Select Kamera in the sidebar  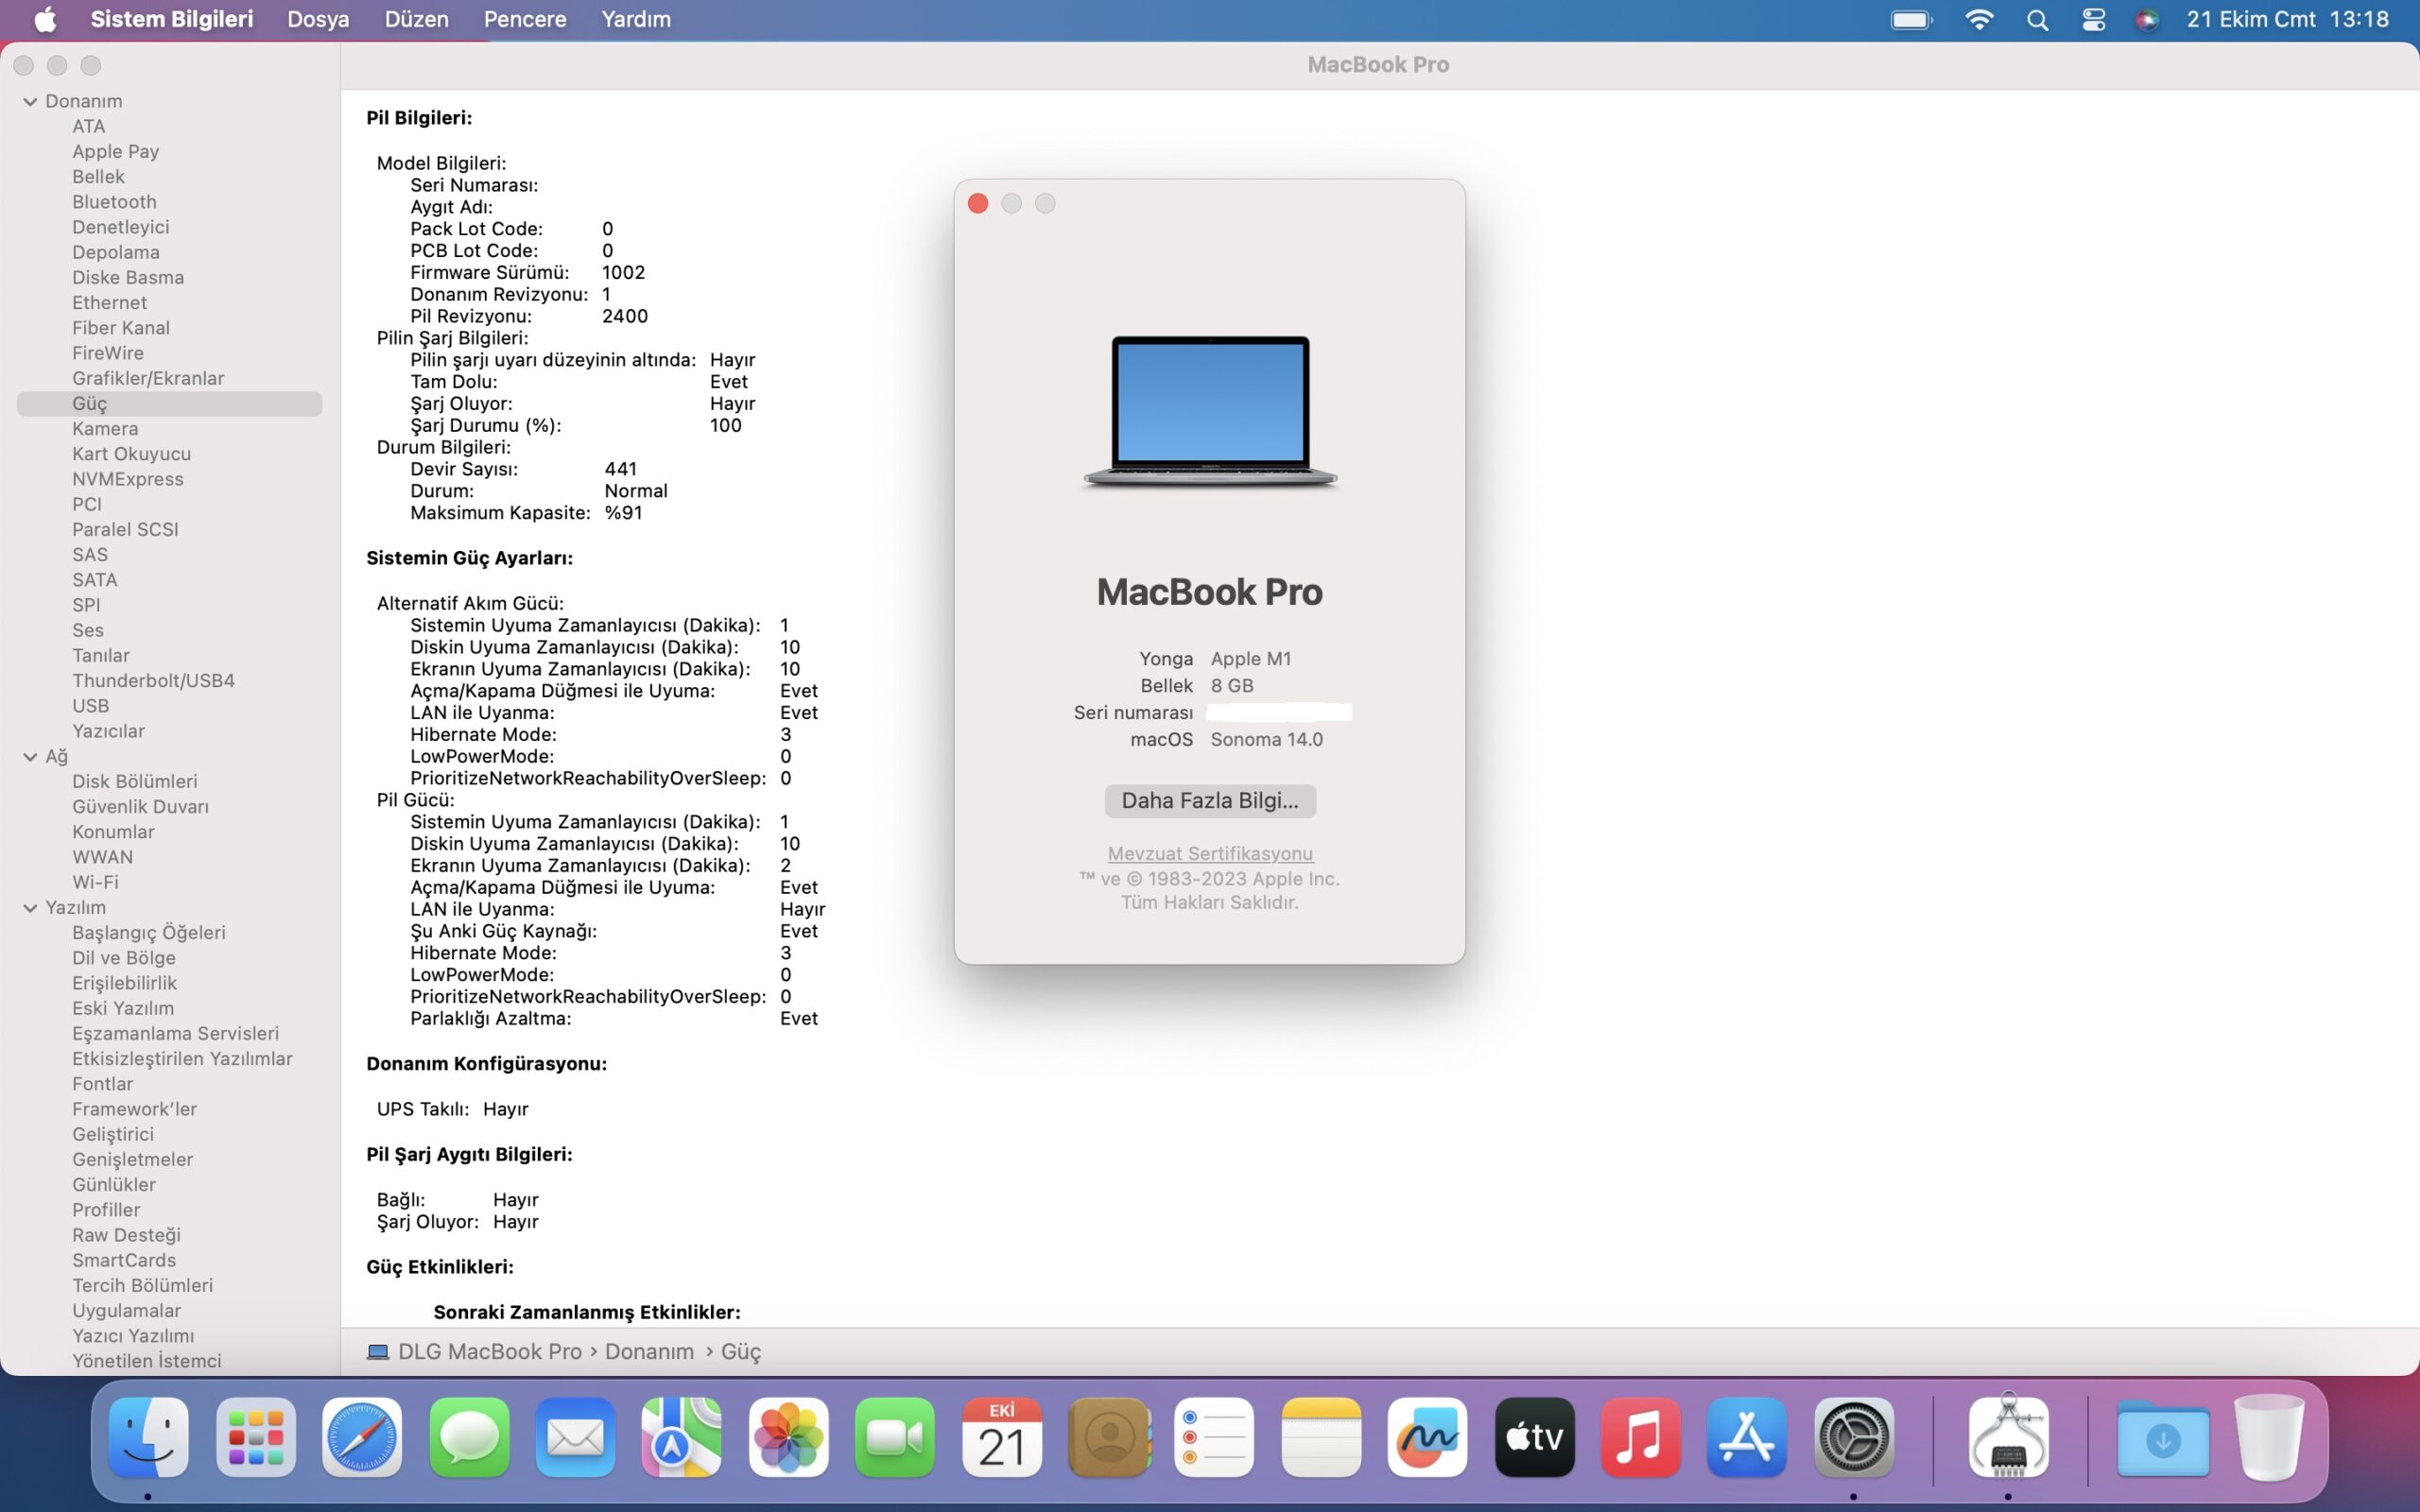click(105, 429)
